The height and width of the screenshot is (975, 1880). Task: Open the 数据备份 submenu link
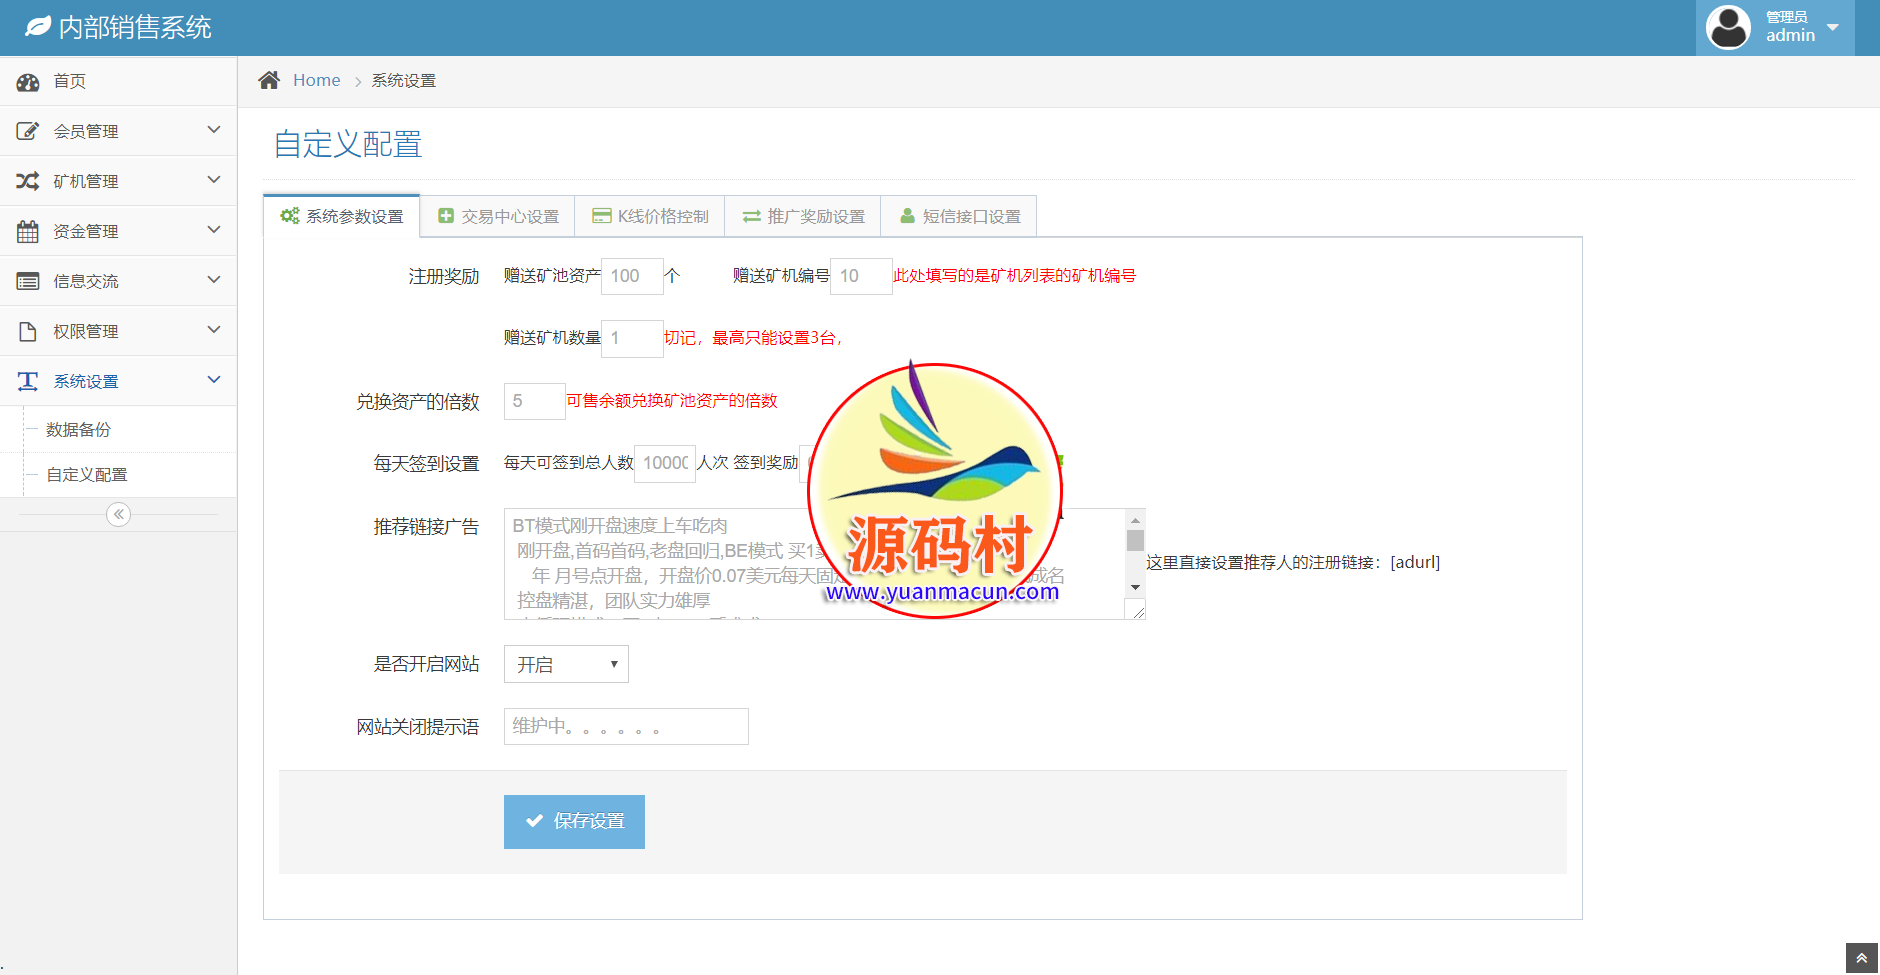(x=78, y=430)
